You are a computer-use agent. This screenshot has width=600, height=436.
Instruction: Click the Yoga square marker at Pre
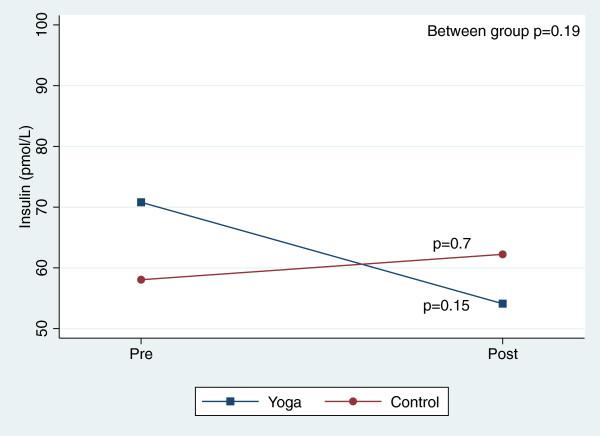point(141,202)
